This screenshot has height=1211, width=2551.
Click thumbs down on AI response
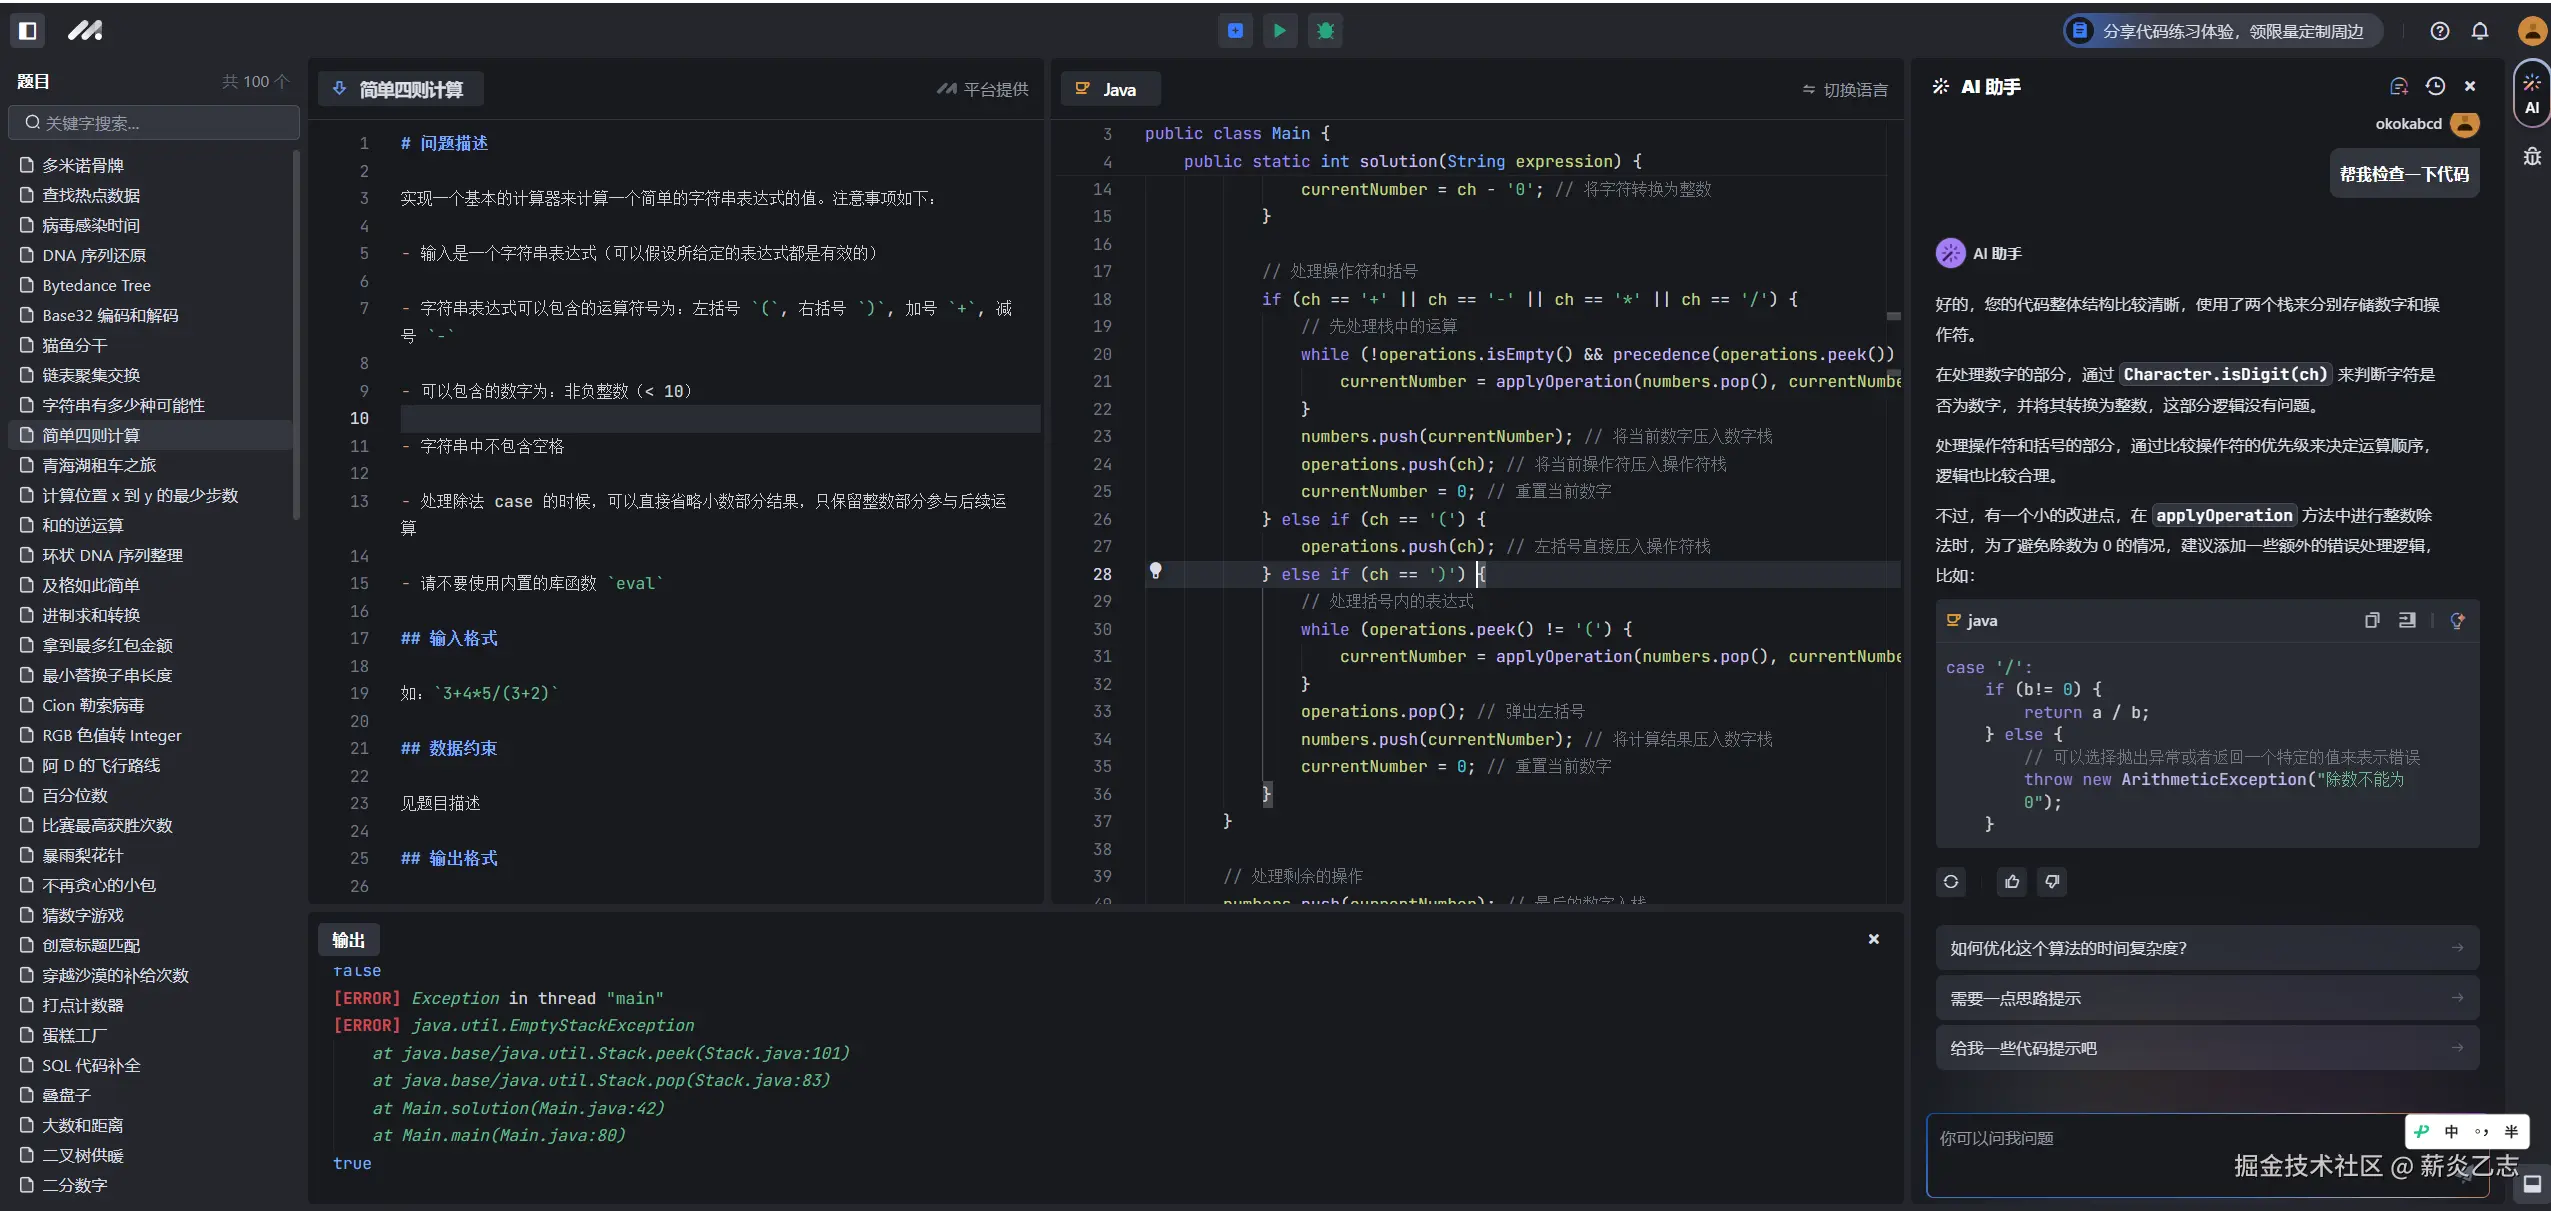coord(2052,882)
